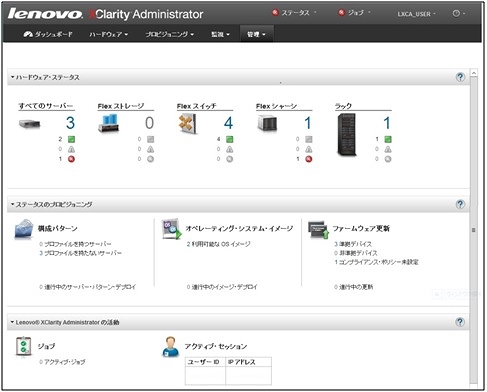Click コンプライアンス・ポリシー未設定 line
The height and width of the screenshot is (392, 487).
(376, 262)
